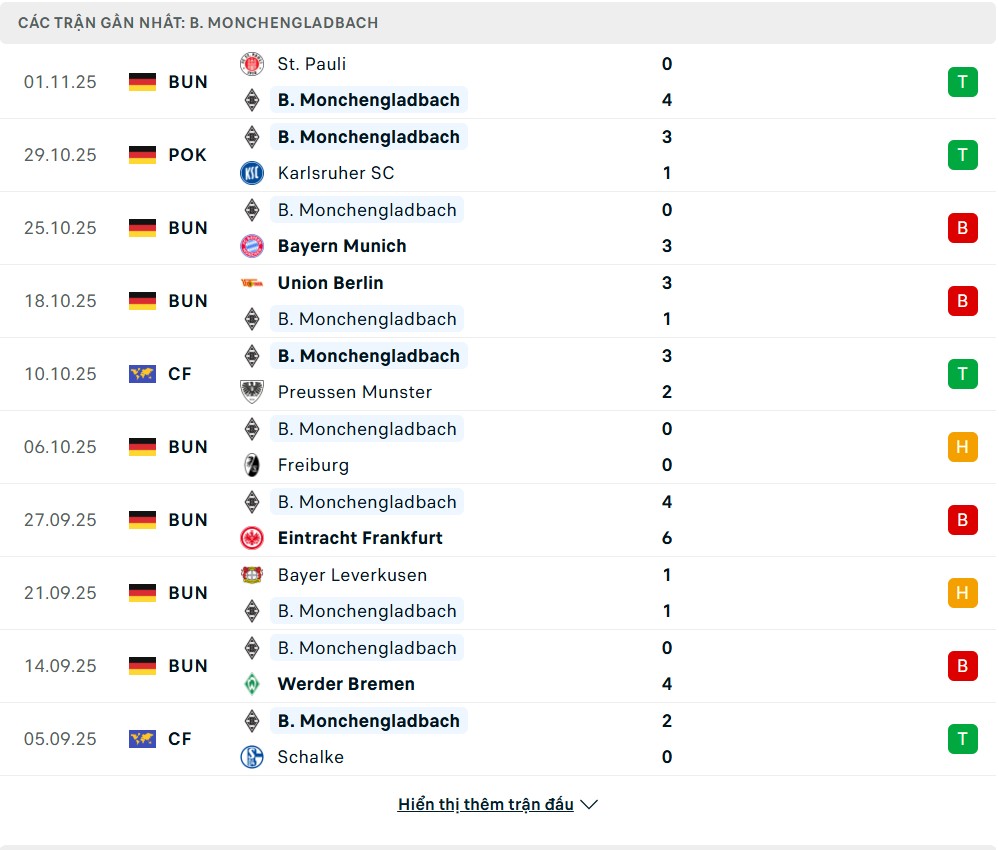Click the Schalke club logo

pyautogui.click(x=251, y=757)
